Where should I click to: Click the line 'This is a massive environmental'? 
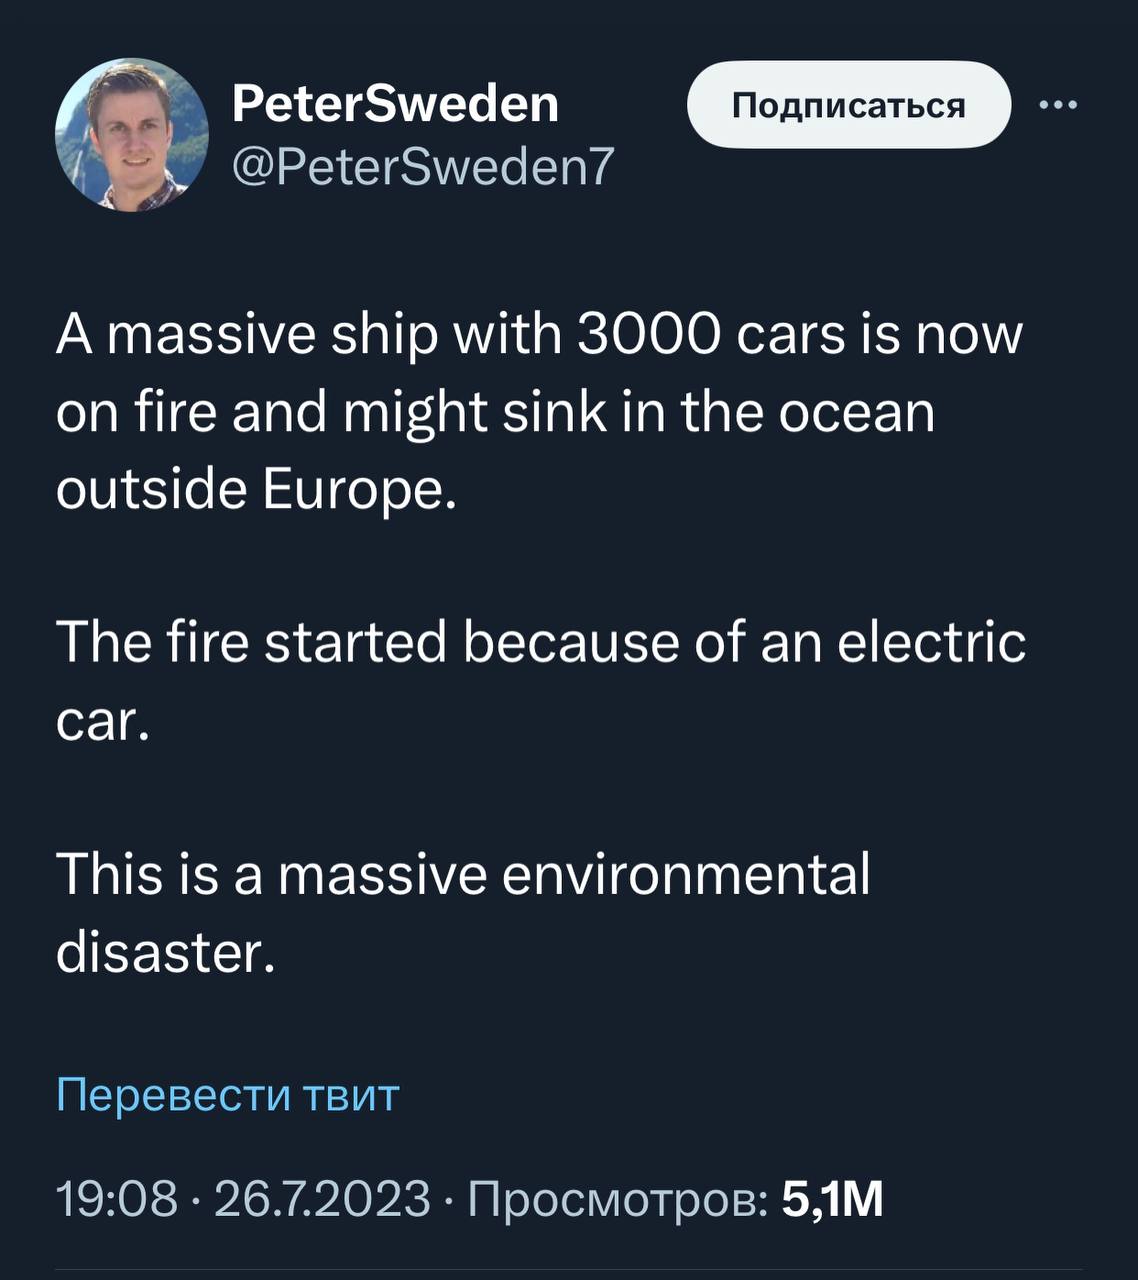click(x=463, y=874)
